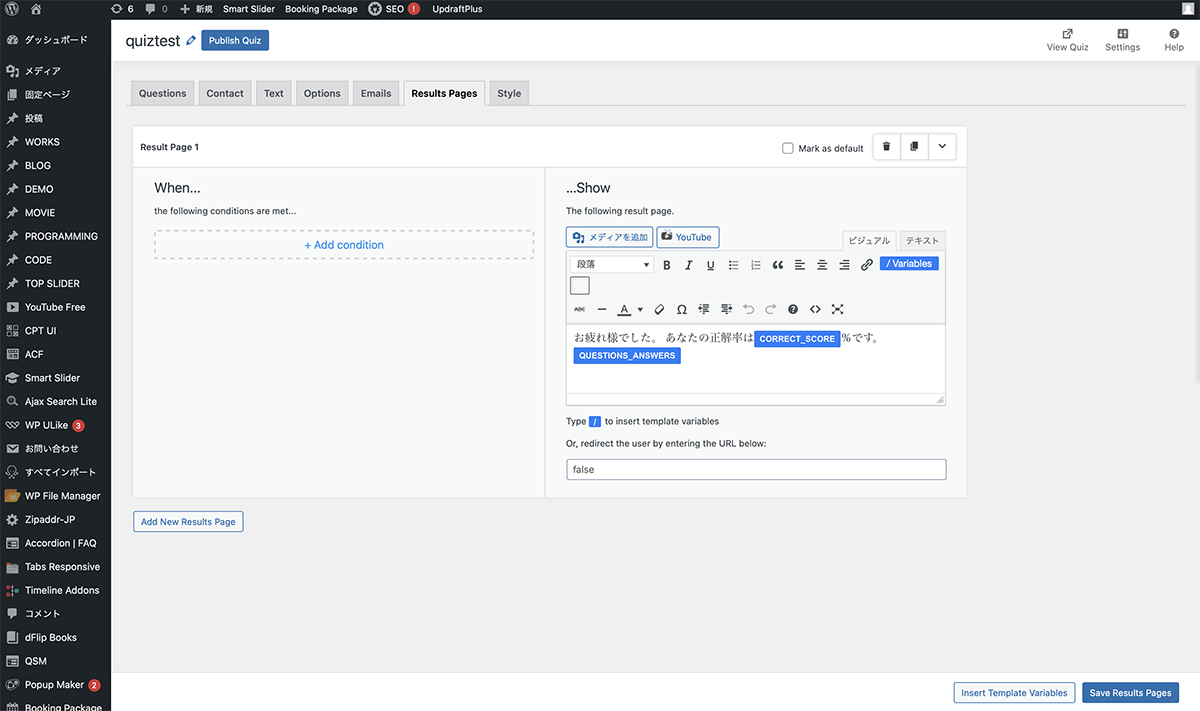
Task: Click the redirect URL input field
Action: [x=755, y=469]
